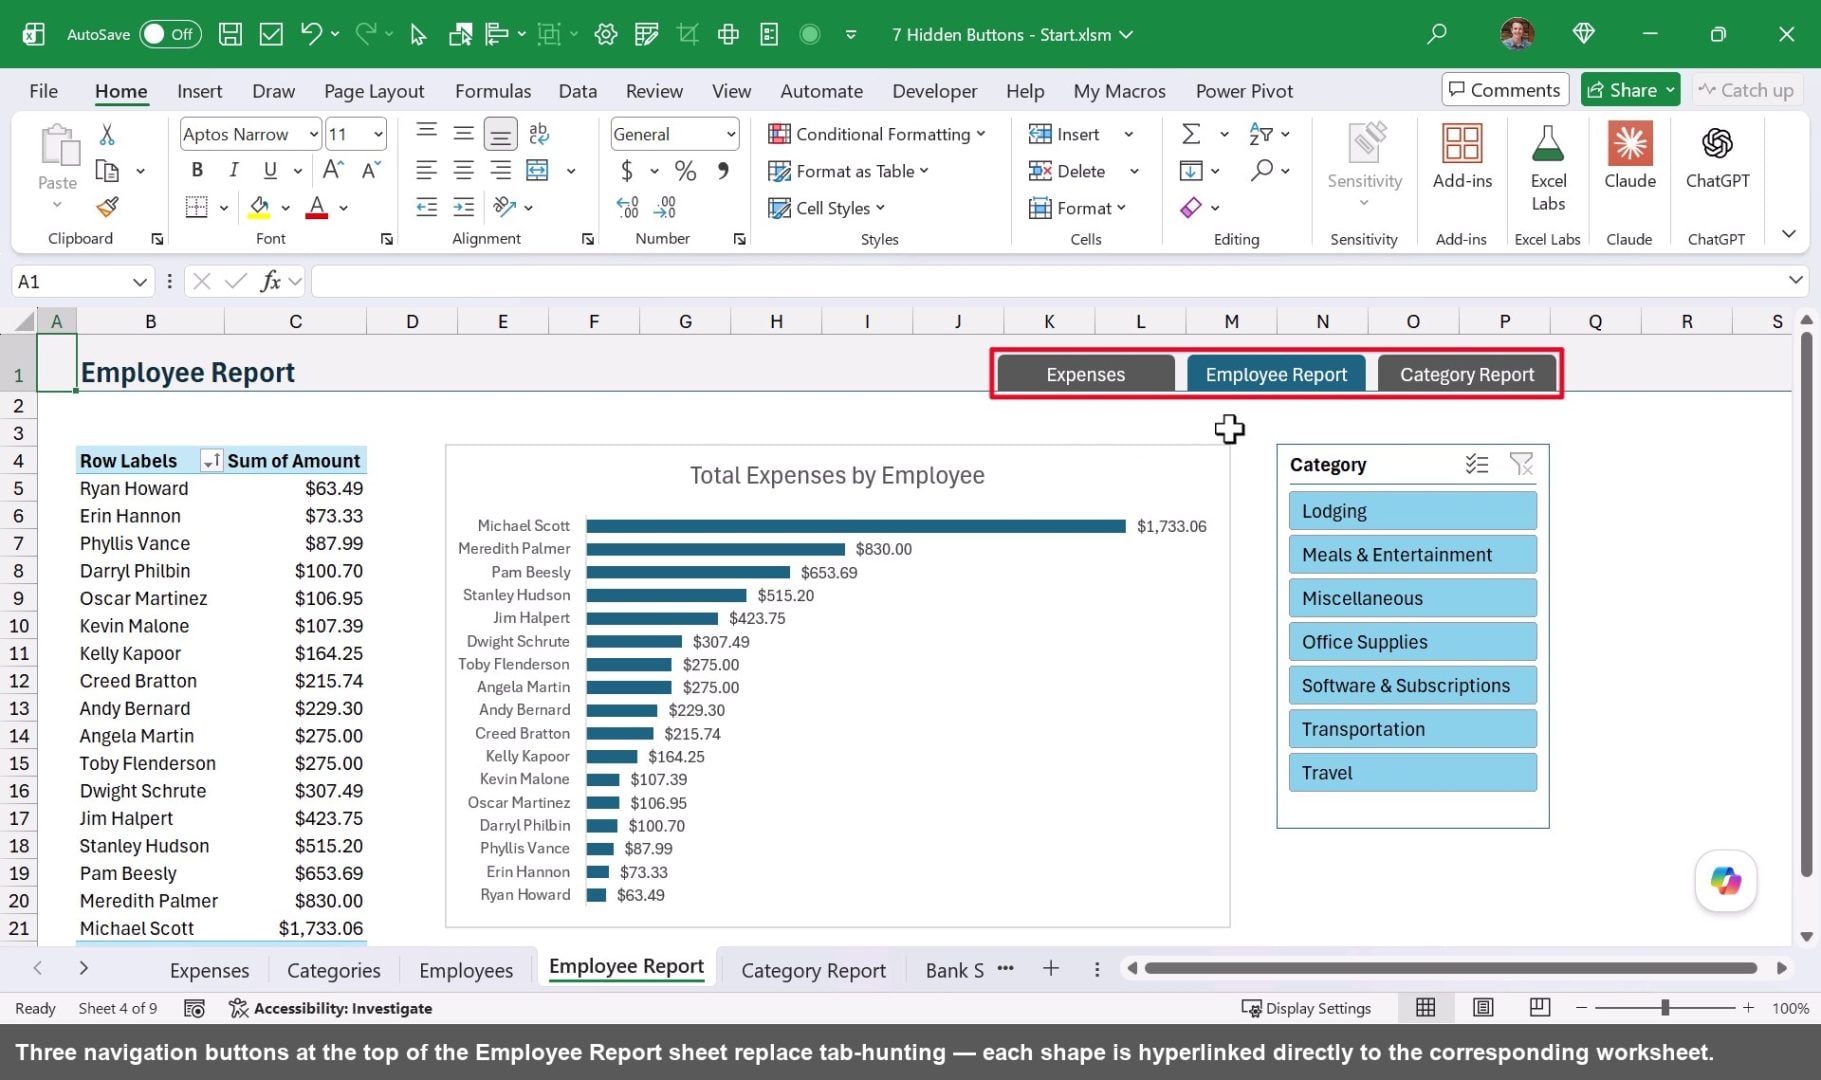Toggle Wrap Text
Image resolution: width=1821 pixels, height=1080 pixels.
coord(538,134)
